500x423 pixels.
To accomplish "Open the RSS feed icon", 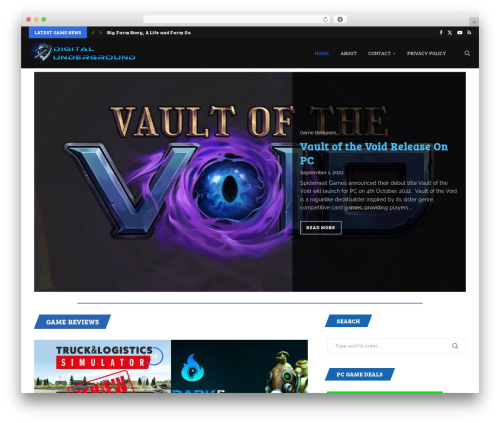I will pos(469,33).
